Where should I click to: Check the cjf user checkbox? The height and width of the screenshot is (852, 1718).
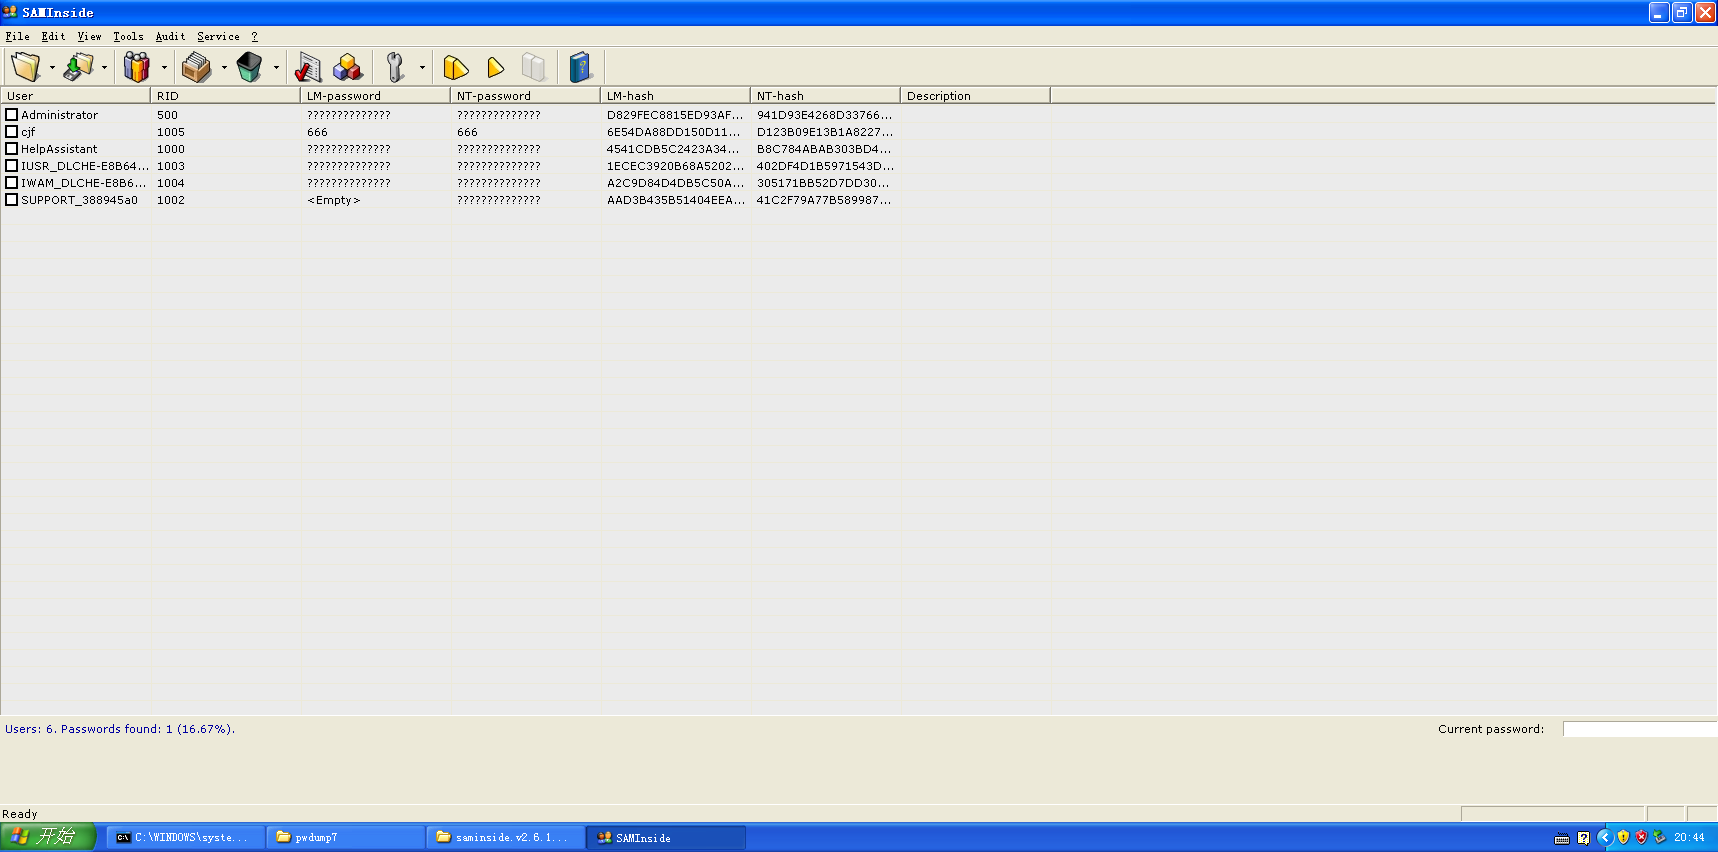click(x=12, y=132)
